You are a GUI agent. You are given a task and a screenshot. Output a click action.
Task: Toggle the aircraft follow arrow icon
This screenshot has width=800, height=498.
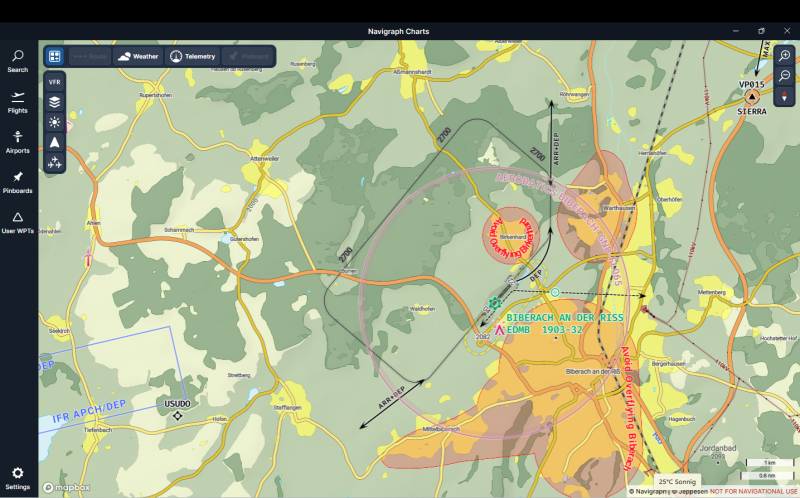click(x=55, y=143)
